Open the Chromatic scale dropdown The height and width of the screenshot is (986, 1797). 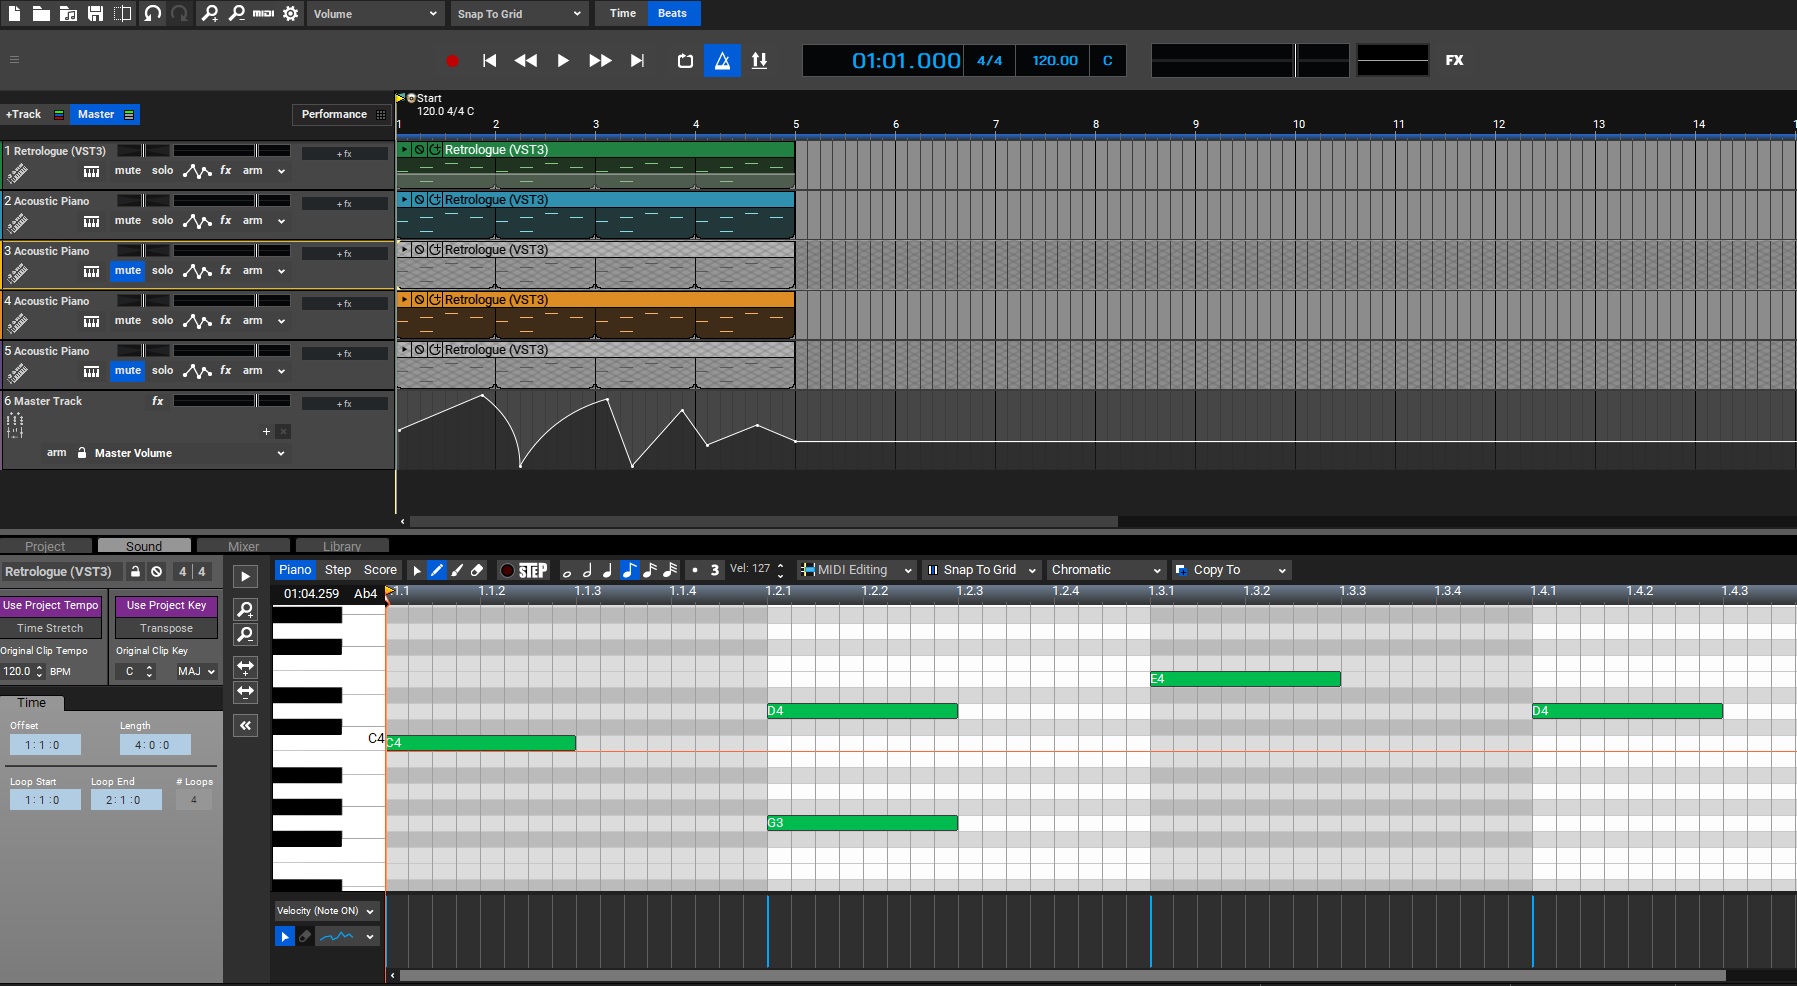[1106, 570]
